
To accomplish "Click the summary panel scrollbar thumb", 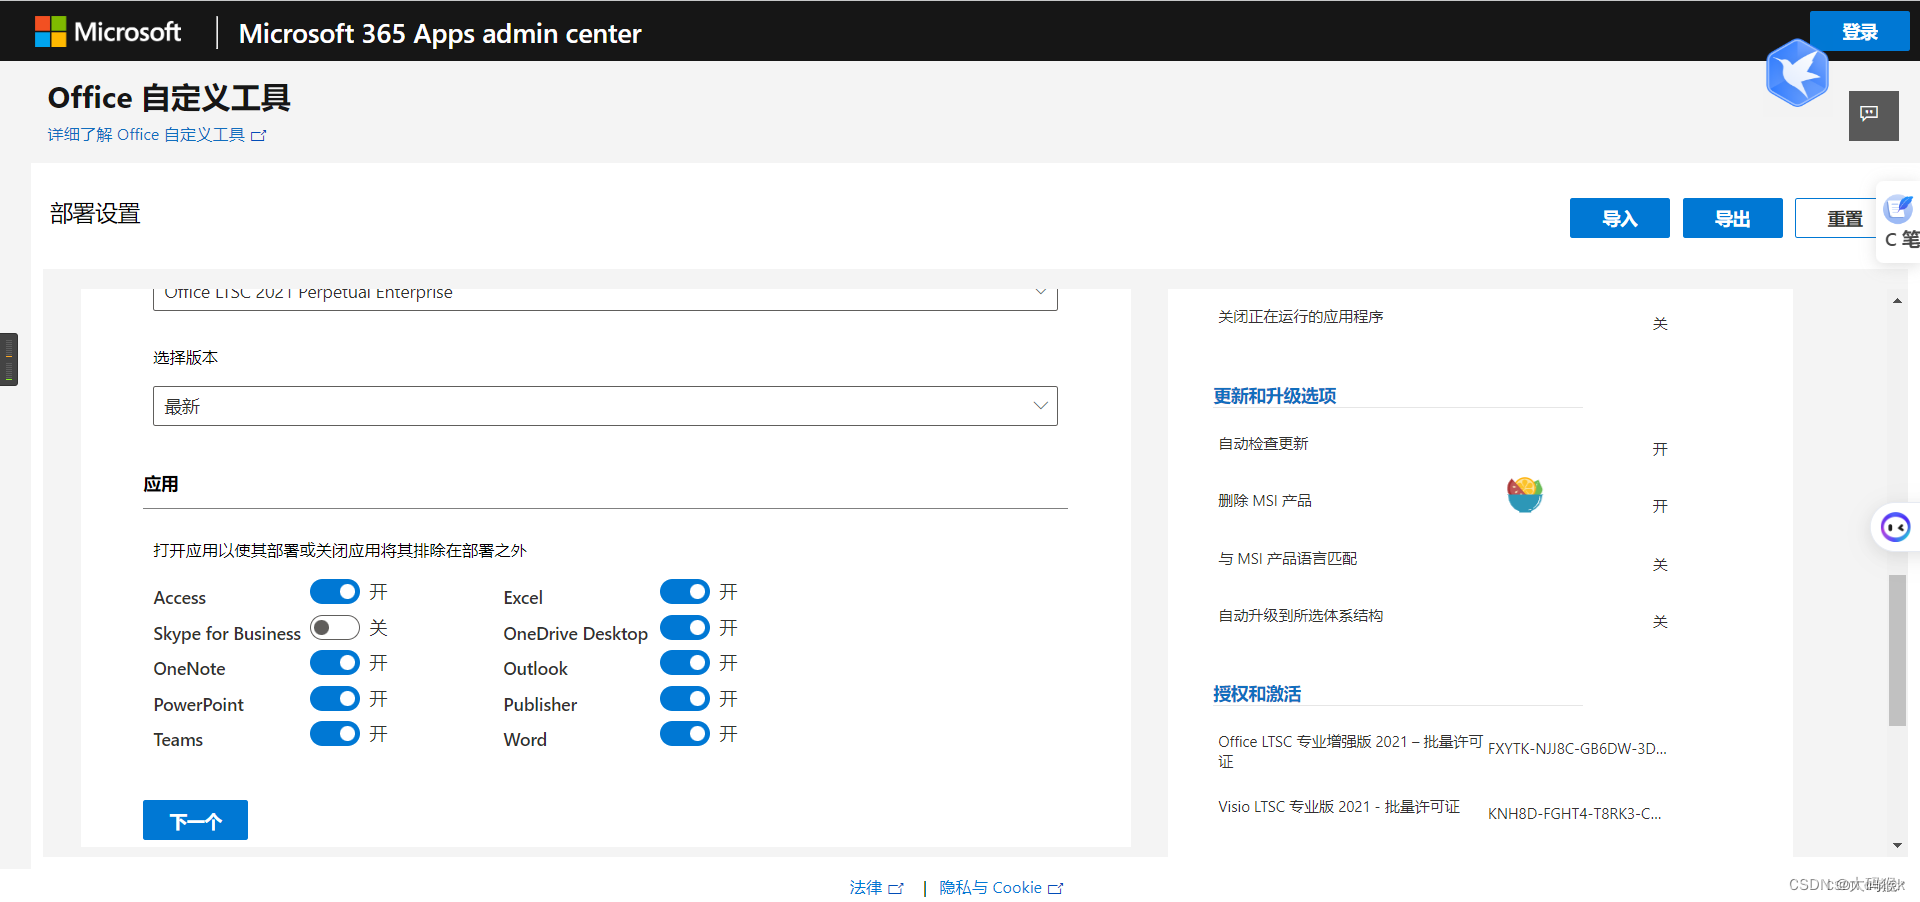I will 1897,650.
